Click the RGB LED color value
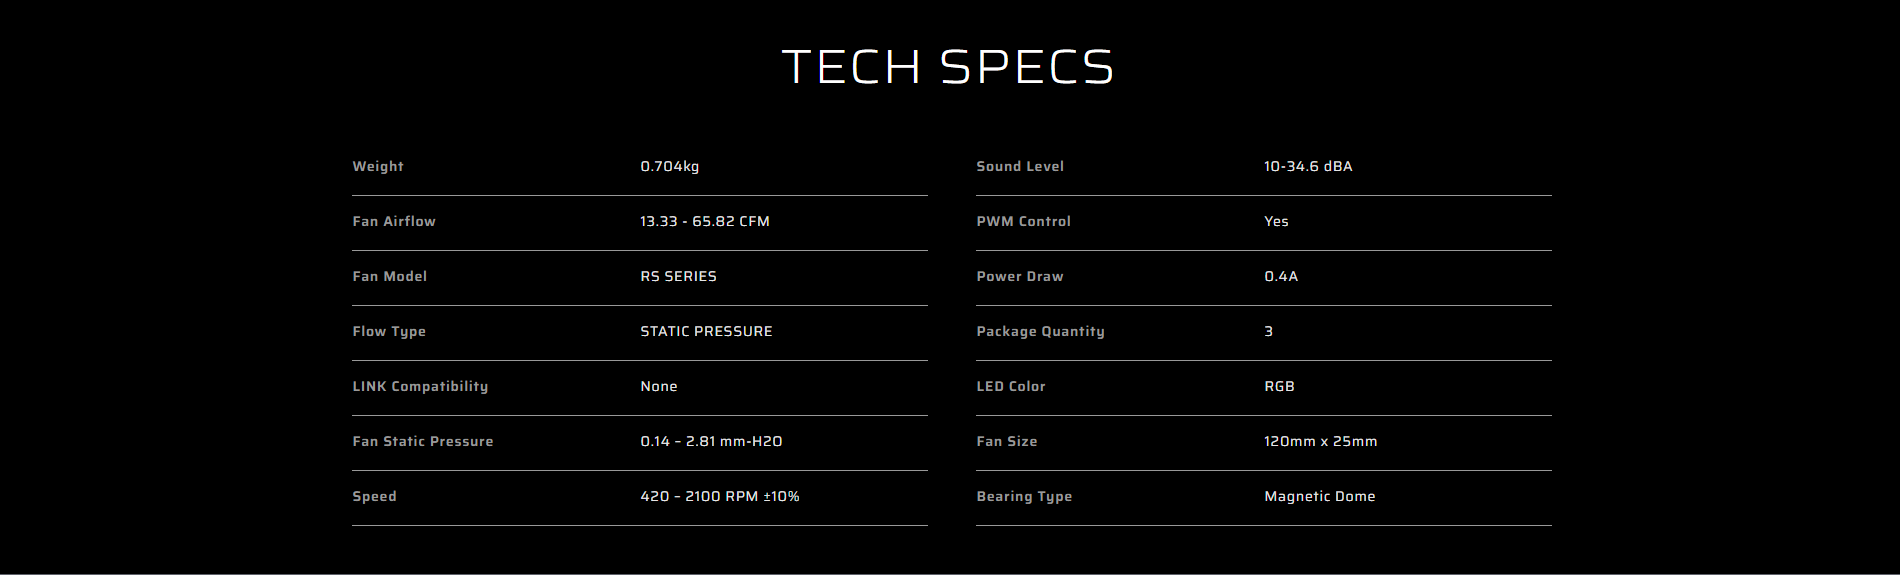 pos(1279,386)
